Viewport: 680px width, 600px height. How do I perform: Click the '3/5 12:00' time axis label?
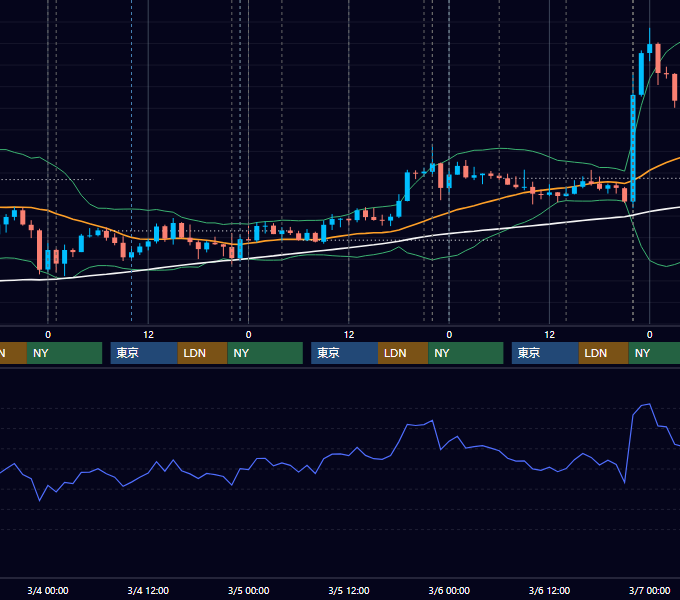(x=349, y=590)
